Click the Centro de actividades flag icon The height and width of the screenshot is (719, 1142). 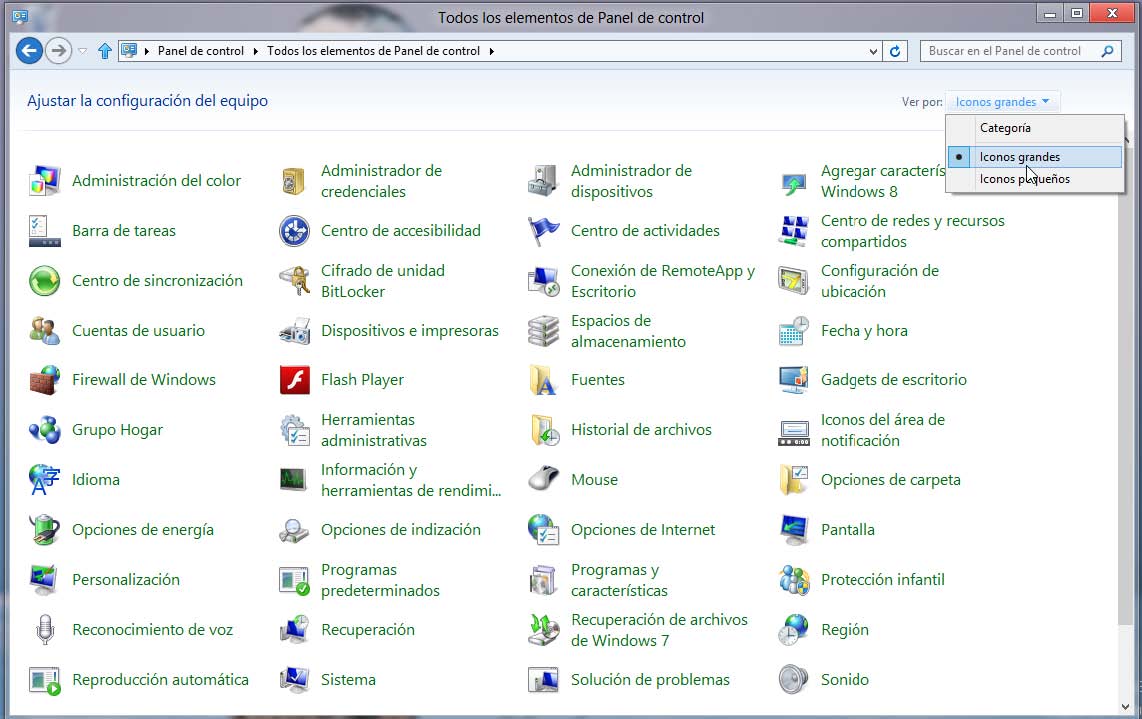[x=543, y=231]
